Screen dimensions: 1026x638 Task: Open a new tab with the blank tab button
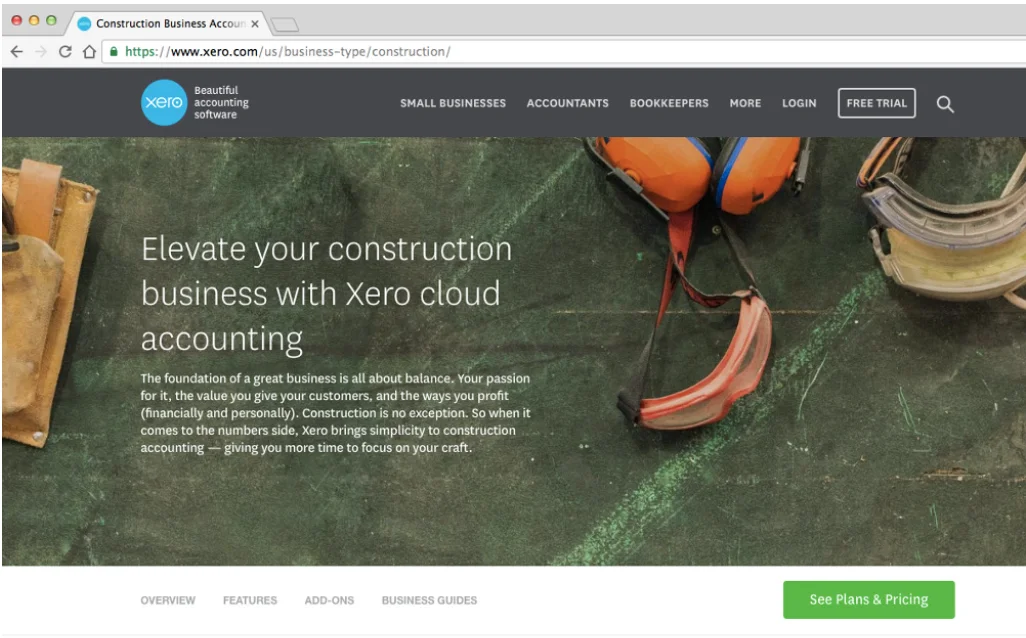pyautogui.click(x=285, y=24)
